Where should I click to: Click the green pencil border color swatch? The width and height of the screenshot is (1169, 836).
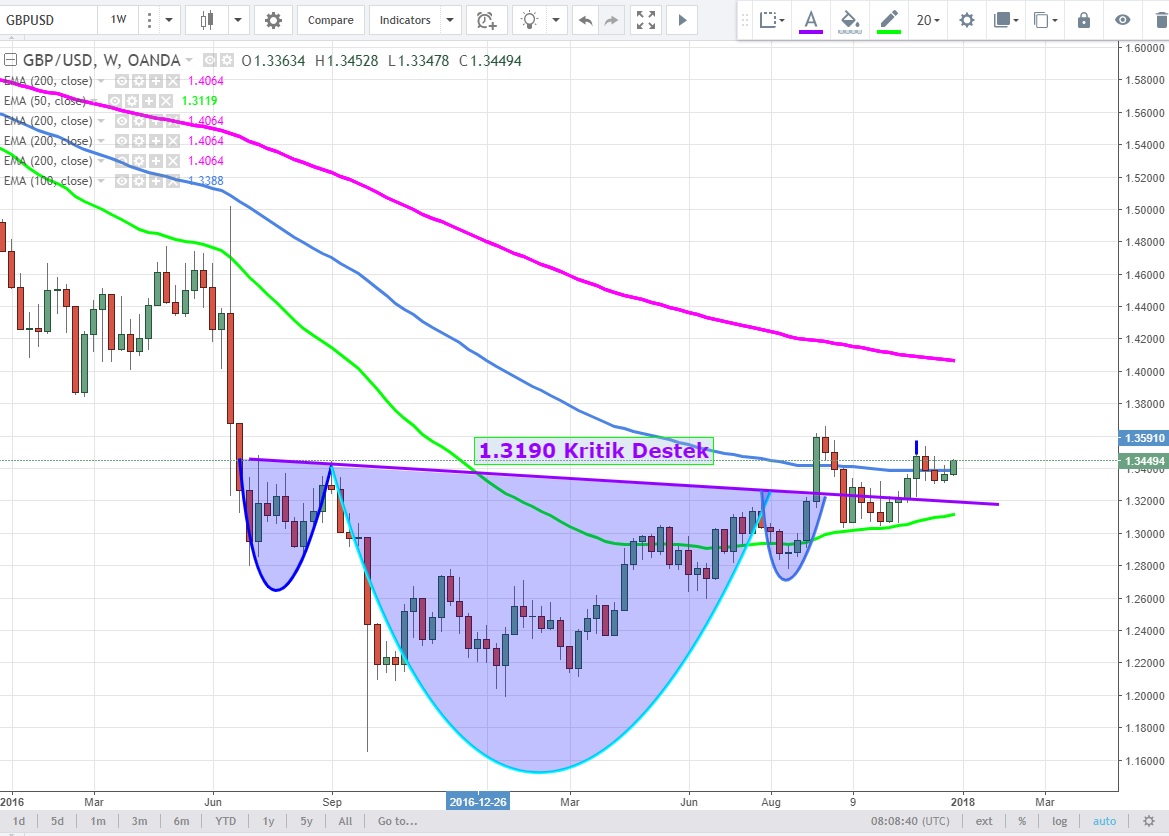pos(888,20)
